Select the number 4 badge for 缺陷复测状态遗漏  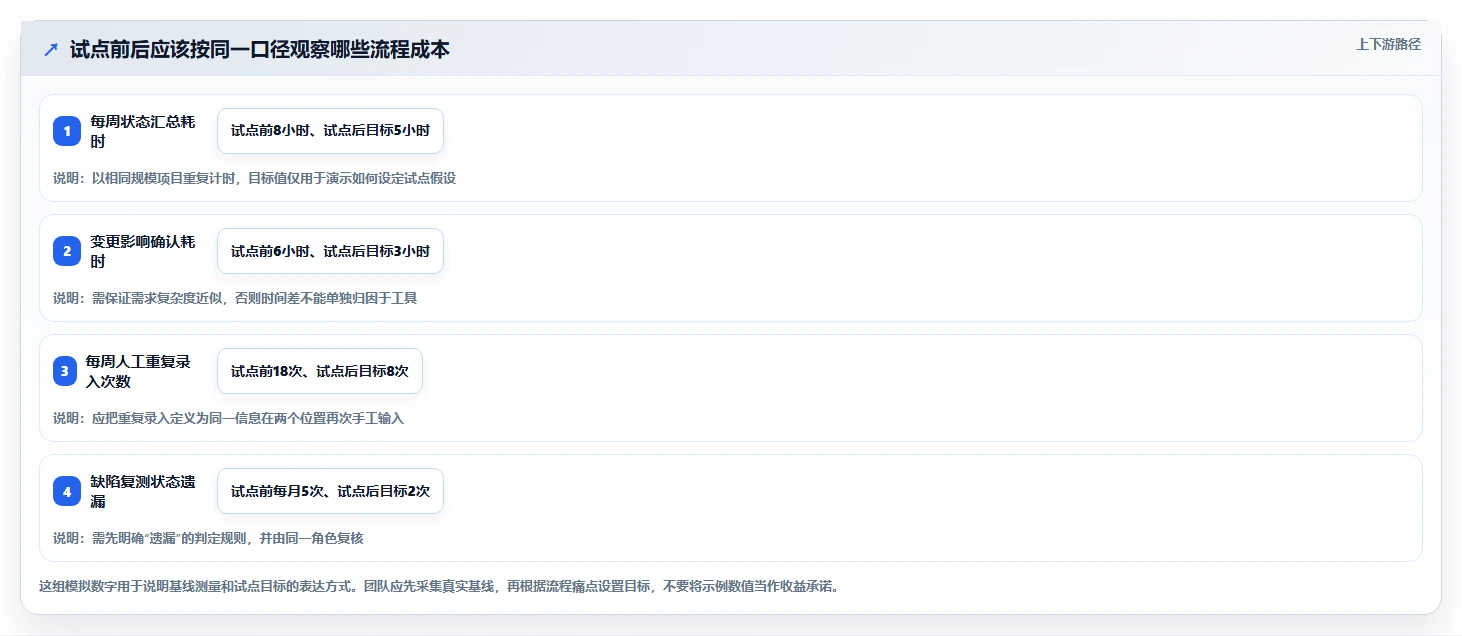(x=67, y=491)
